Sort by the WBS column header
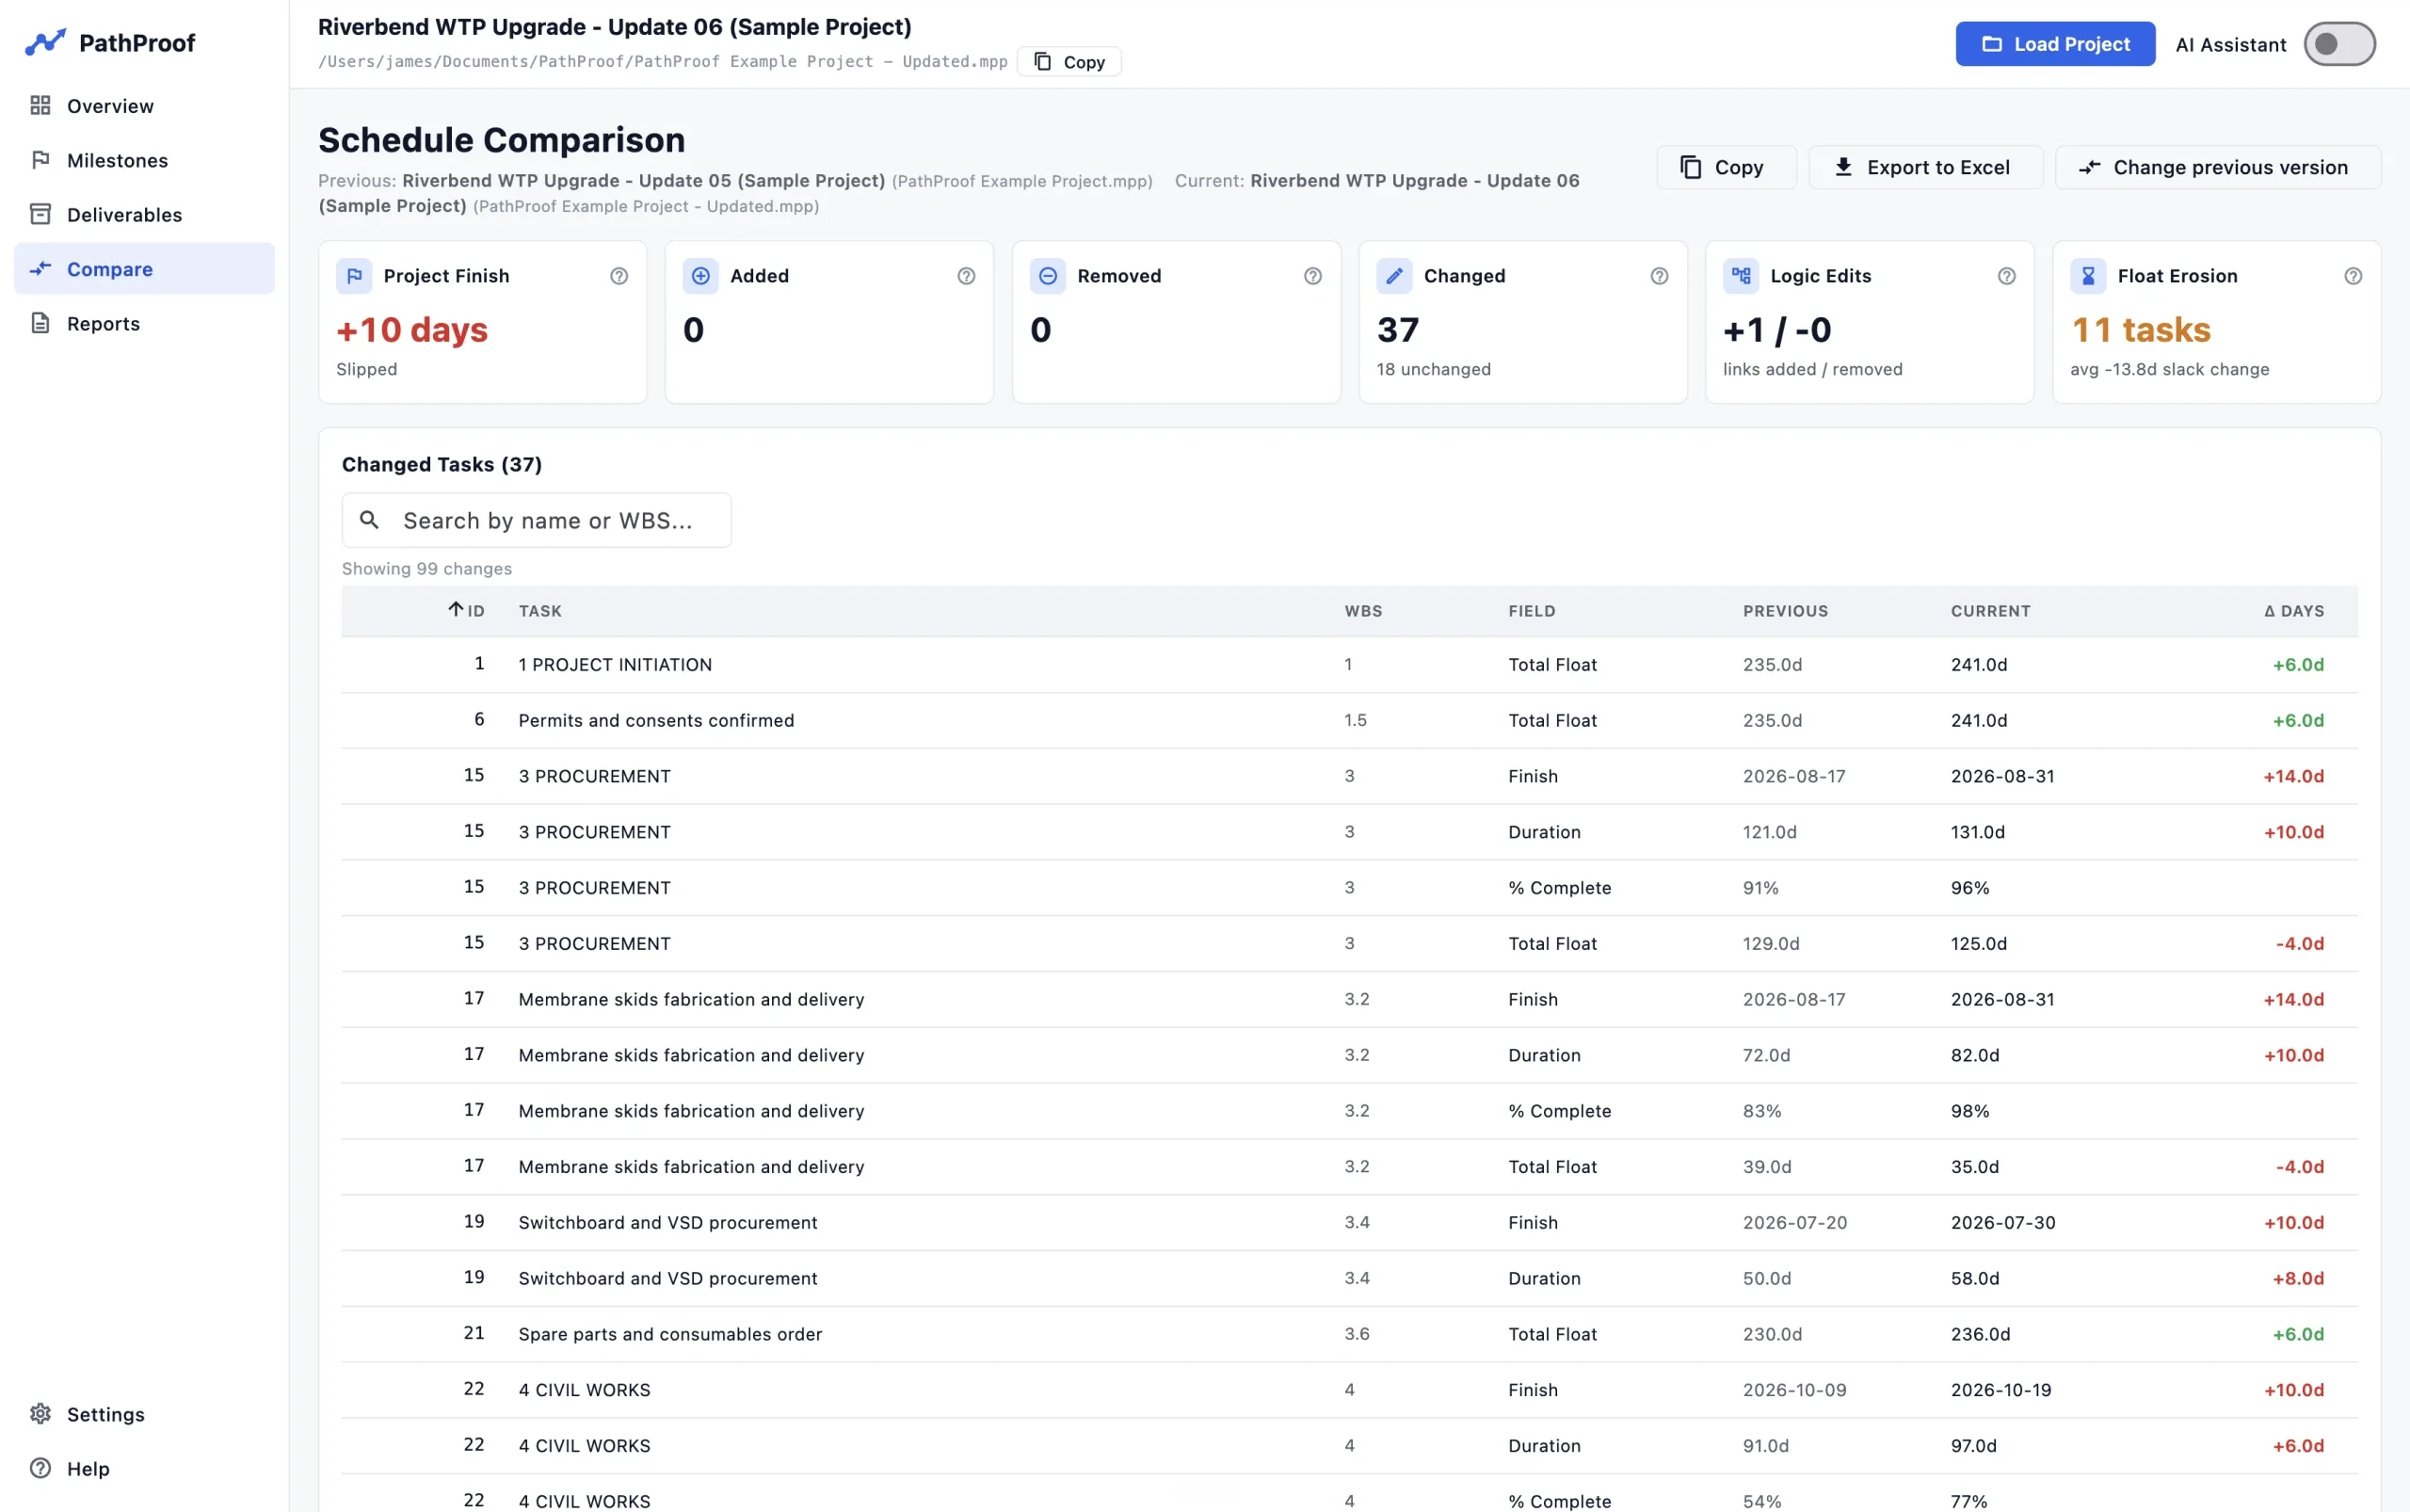The height and width of the screenshot is (1512, 2410). point(1363,611)
